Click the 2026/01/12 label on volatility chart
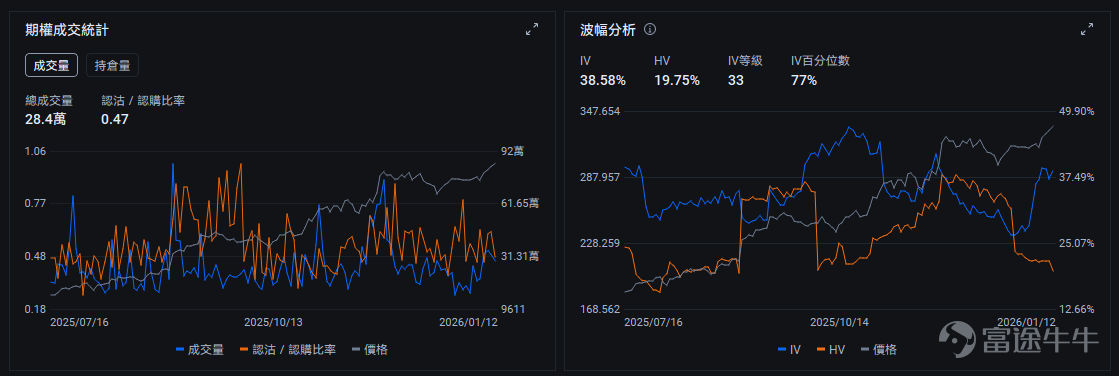The image size is (1119, 376). click(1026, 322)
